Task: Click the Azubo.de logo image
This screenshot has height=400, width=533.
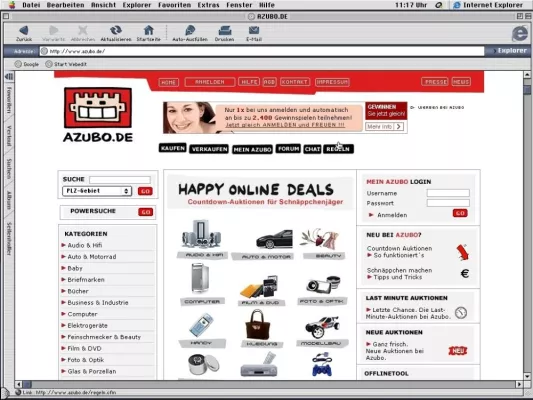Action: point(98,115)
